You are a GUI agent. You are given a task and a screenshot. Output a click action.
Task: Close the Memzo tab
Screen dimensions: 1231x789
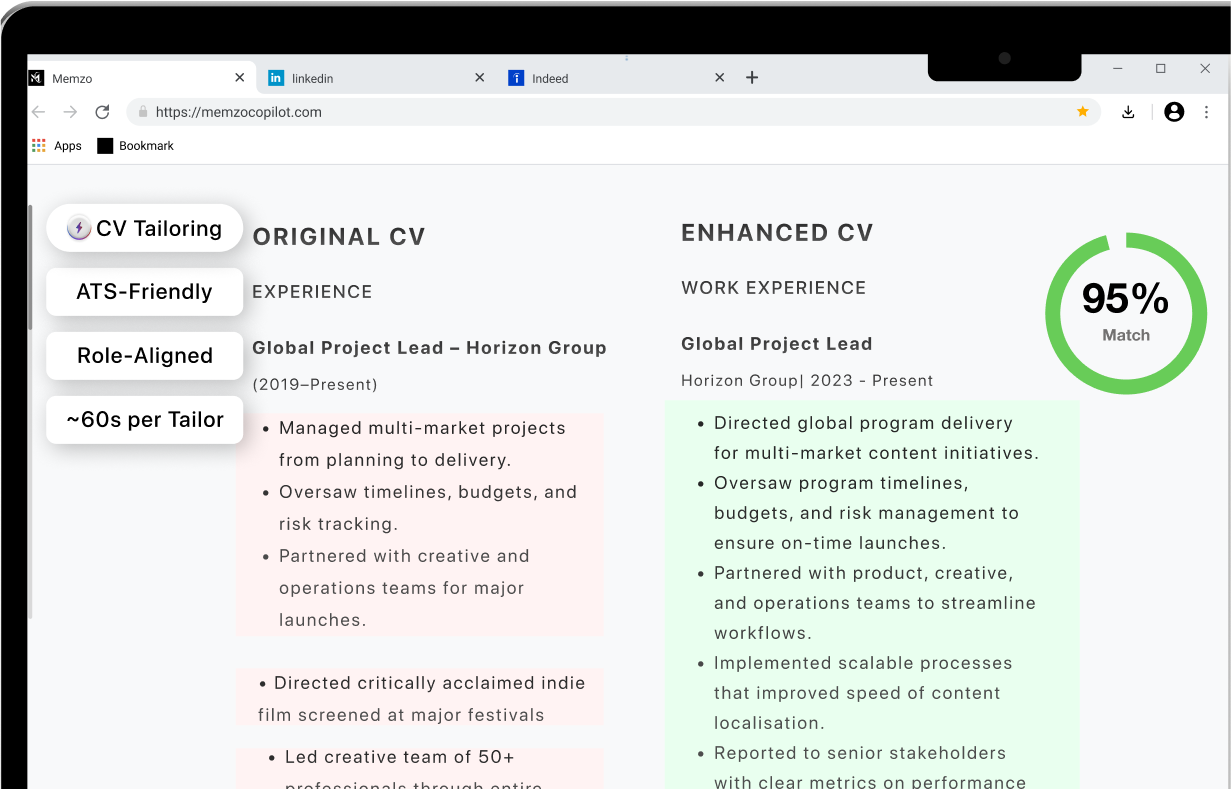point(239,77)
